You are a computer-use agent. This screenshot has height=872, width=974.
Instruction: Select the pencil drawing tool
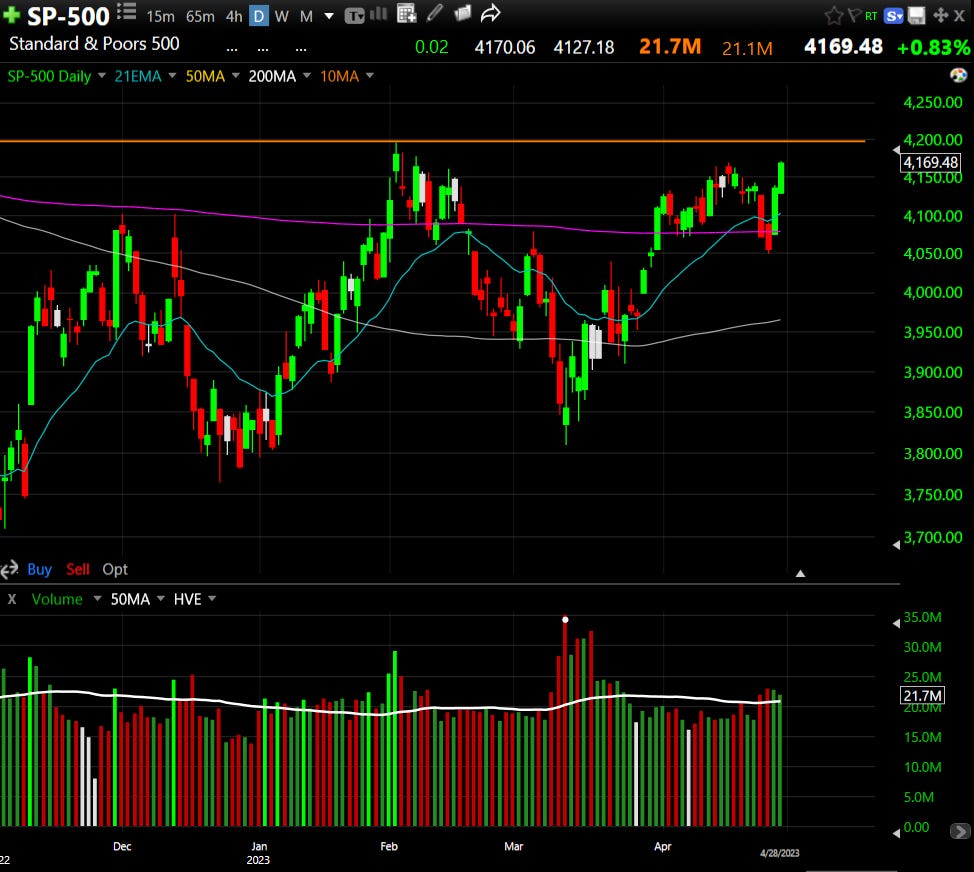435,13
